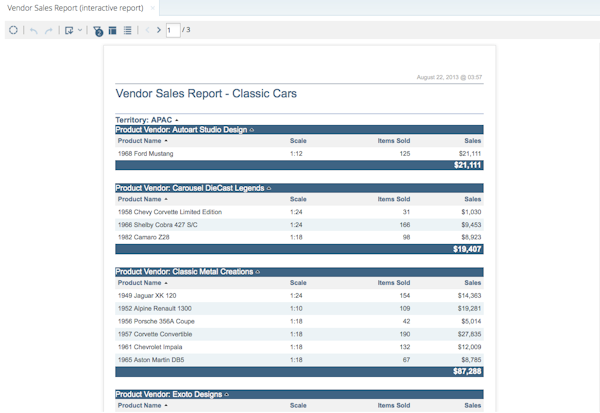Click the table layout panel icon
600x413 pixels.
112,30
